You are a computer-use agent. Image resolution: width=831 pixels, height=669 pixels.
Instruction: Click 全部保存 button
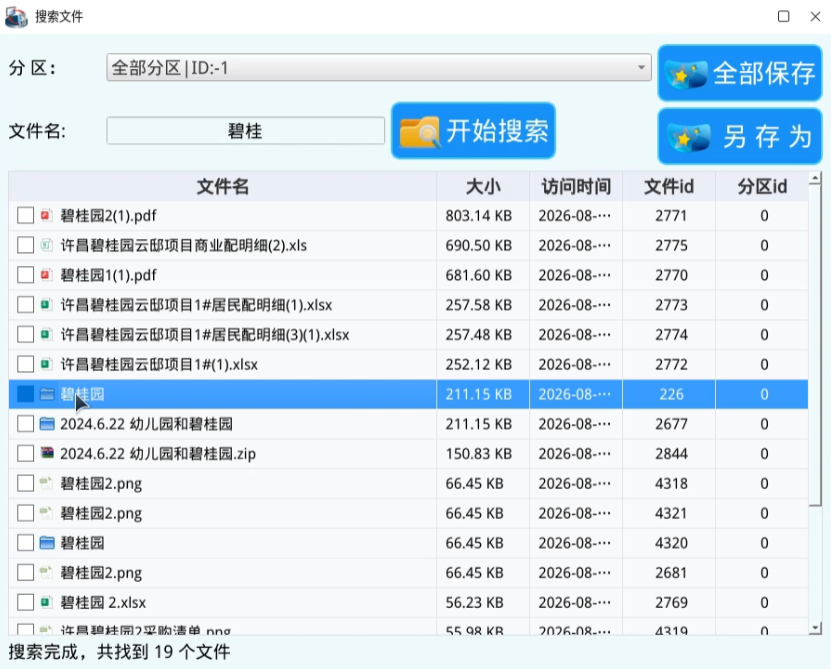coord(740,73)
